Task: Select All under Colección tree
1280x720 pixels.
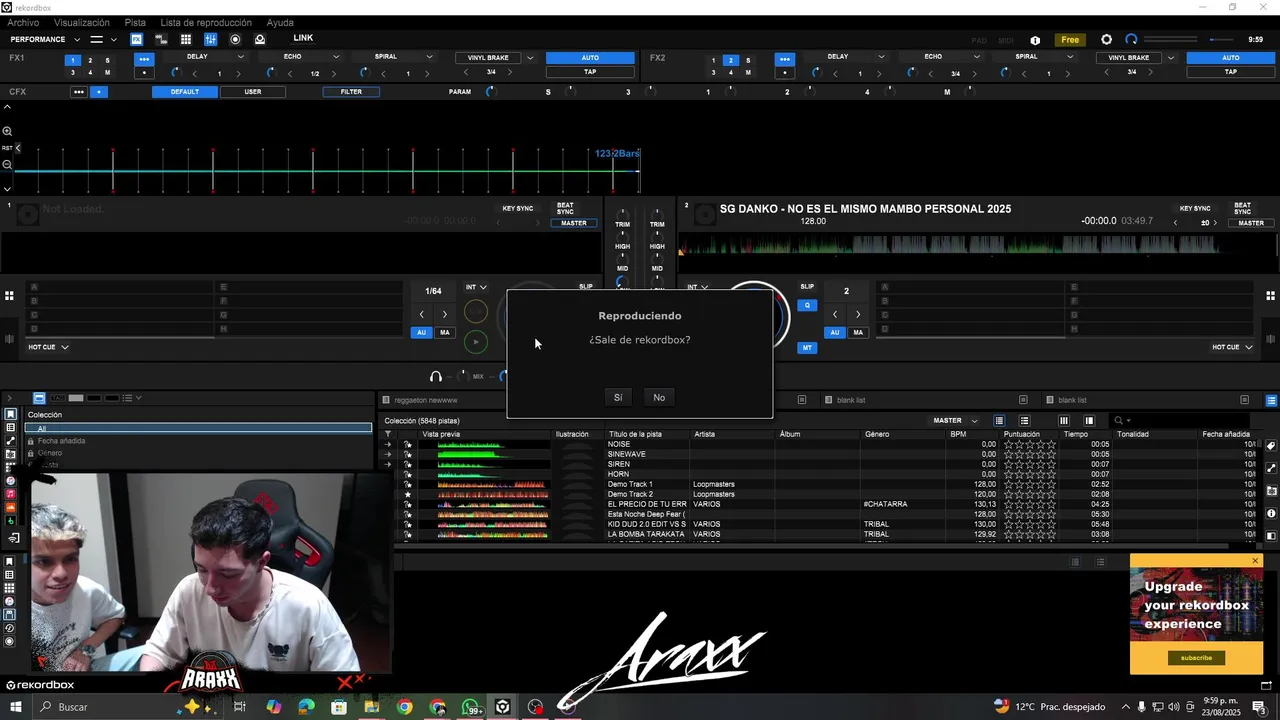Action: point(198,428)
